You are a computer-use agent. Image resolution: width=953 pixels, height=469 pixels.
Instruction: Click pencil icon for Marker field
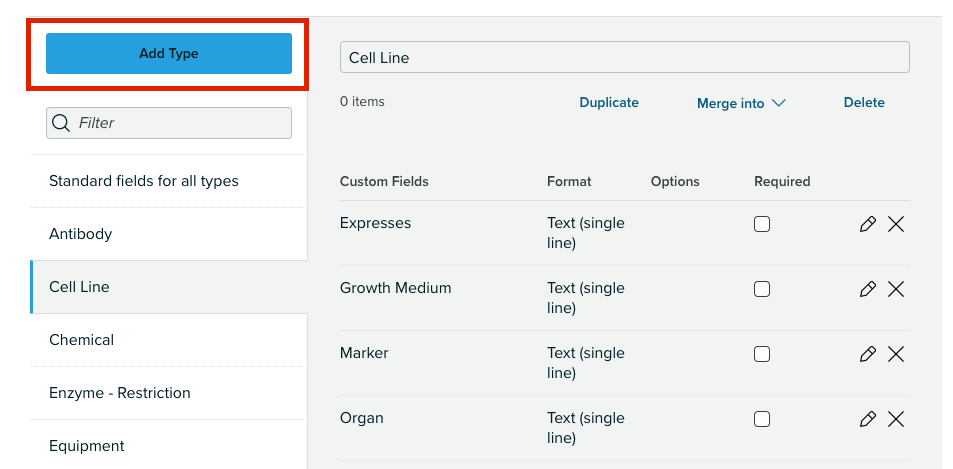click(868, 354)
